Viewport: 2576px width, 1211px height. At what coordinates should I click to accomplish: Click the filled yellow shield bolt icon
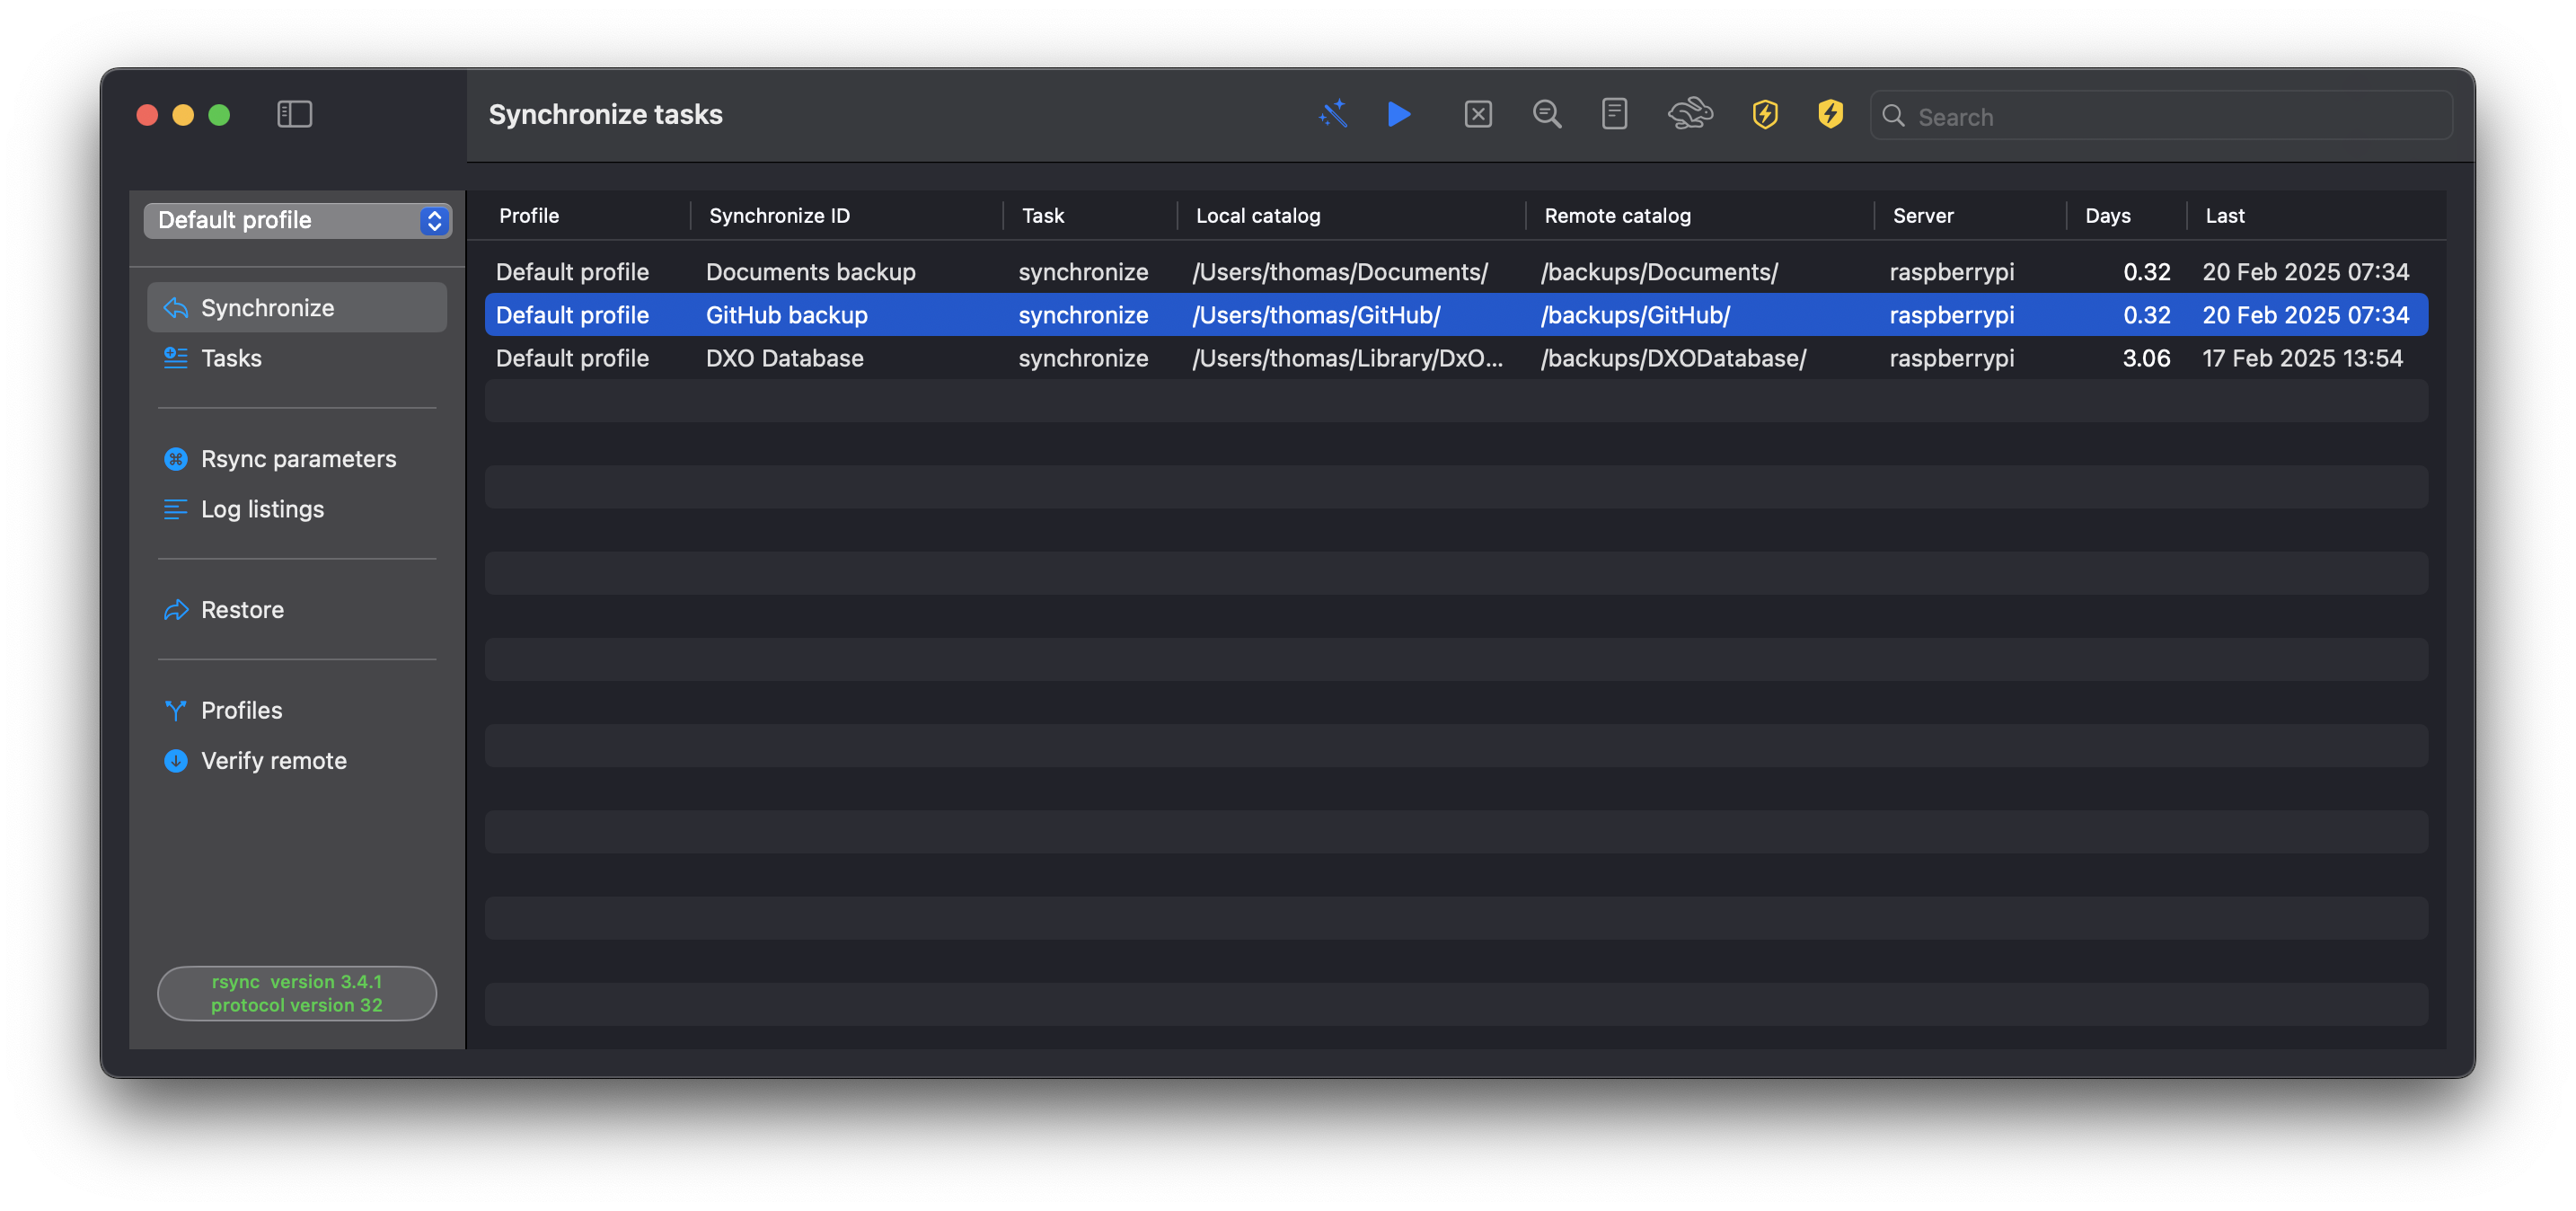coord(1830,114)
